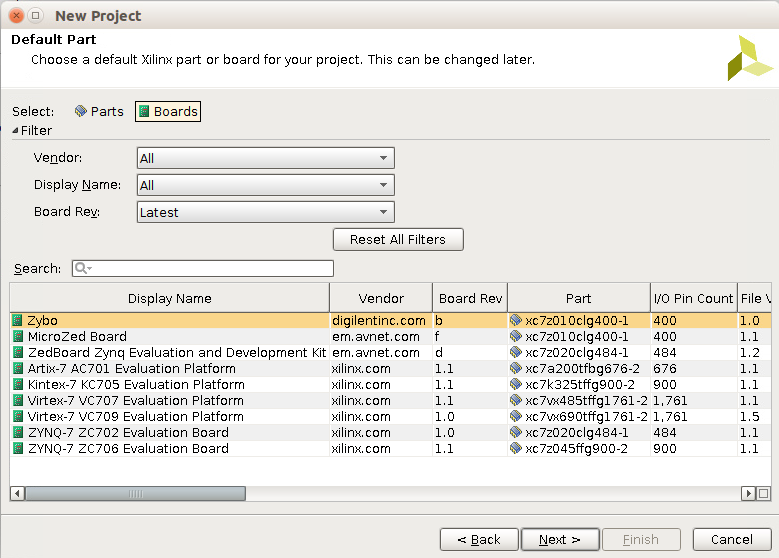779x558 pixels.
Task: Close the New Project window
Action: pos(16,15)
